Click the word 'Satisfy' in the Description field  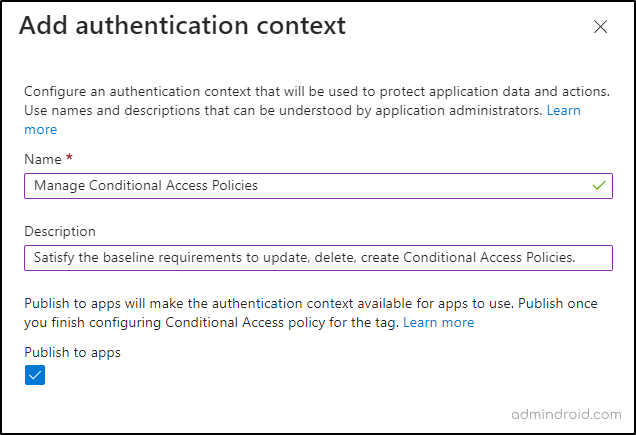55,258
